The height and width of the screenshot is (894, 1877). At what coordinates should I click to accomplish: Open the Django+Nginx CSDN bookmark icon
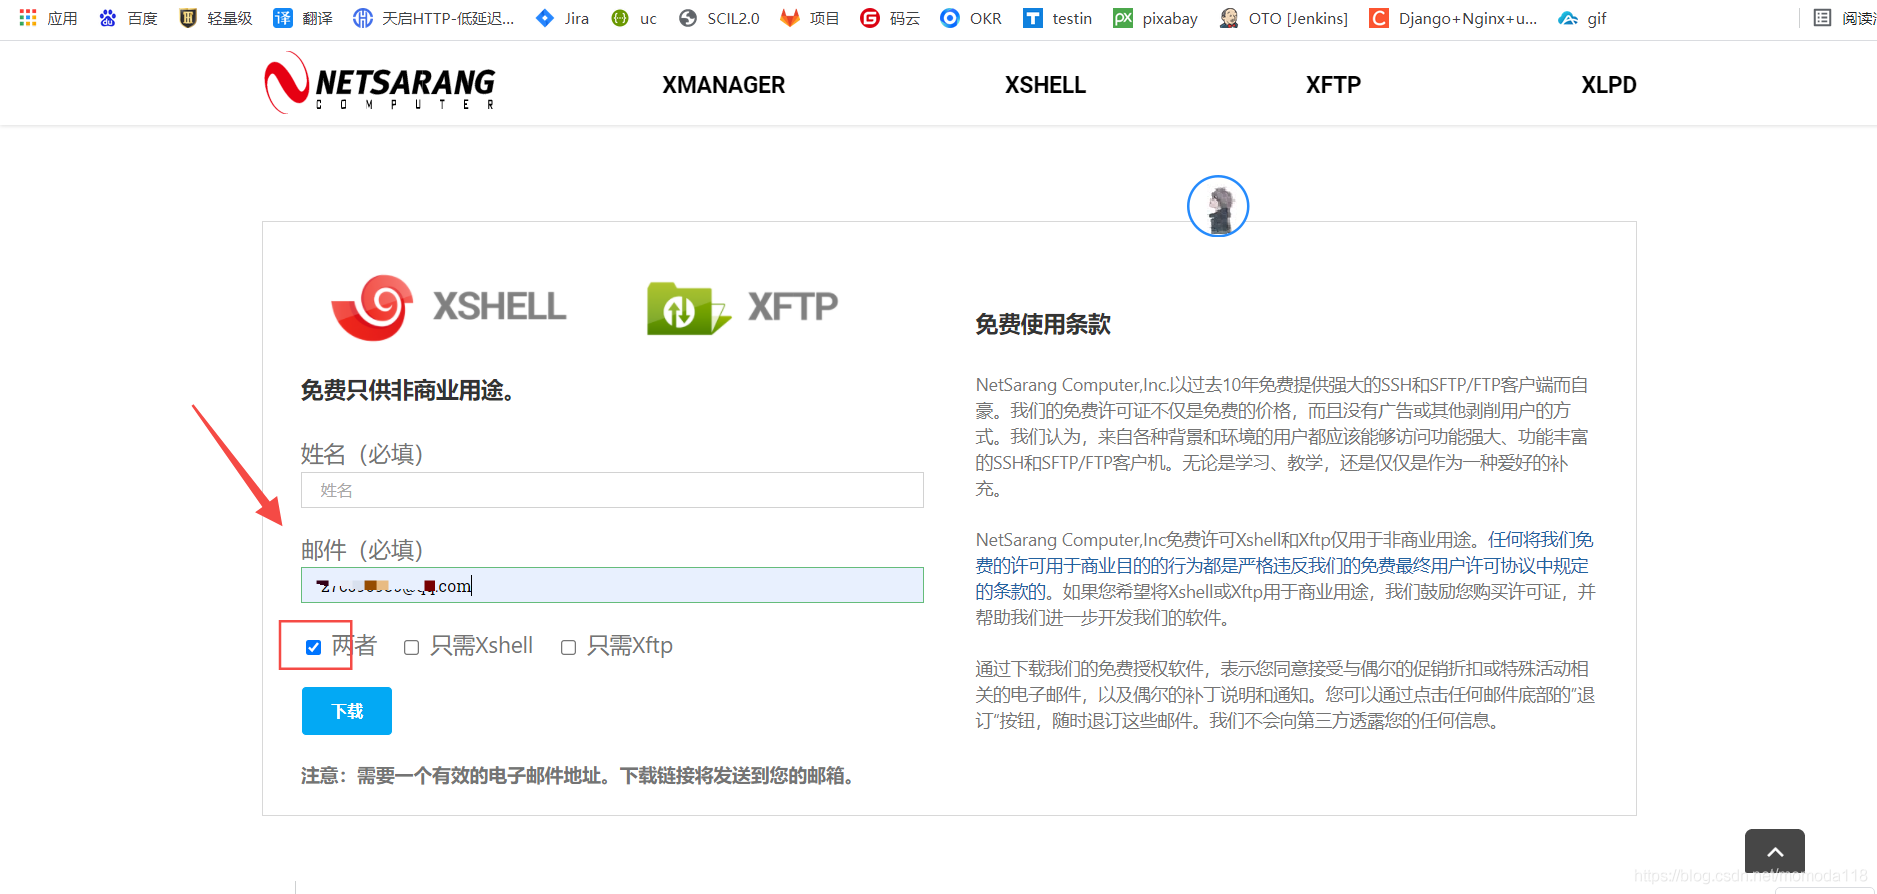pyautogui.click(x=1379, y=18)
